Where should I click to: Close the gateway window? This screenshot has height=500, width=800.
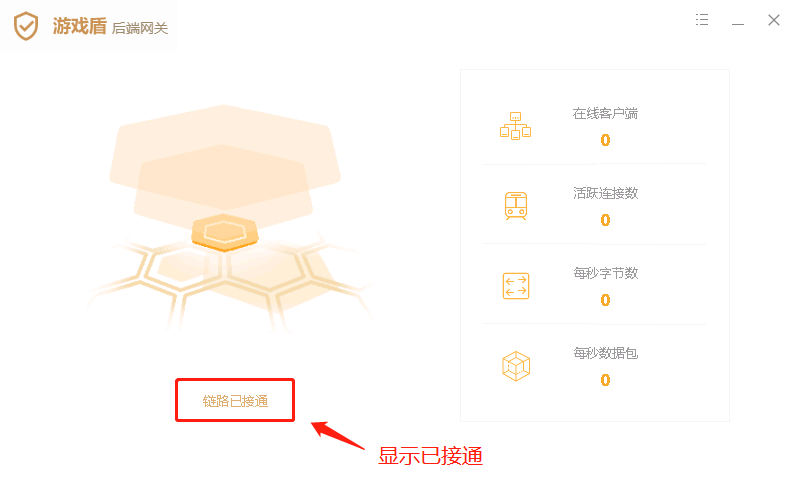[x=774, y=20]
